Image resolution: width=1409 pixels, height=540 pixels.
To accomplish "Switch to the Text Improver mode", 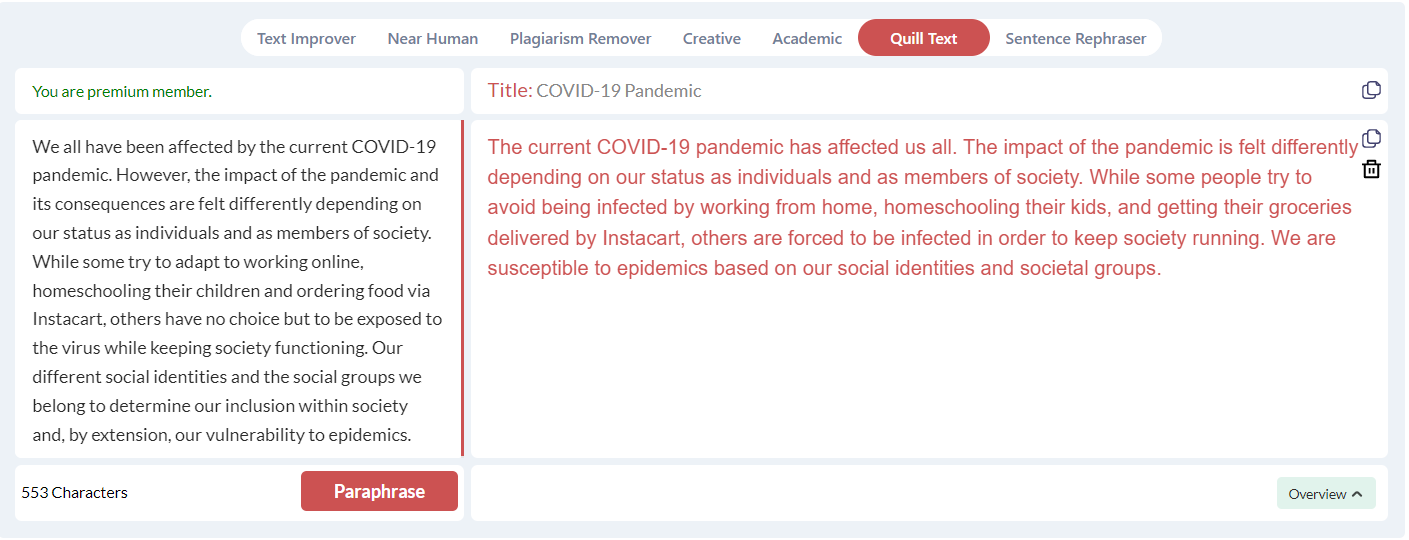I will tap(306, 38).
